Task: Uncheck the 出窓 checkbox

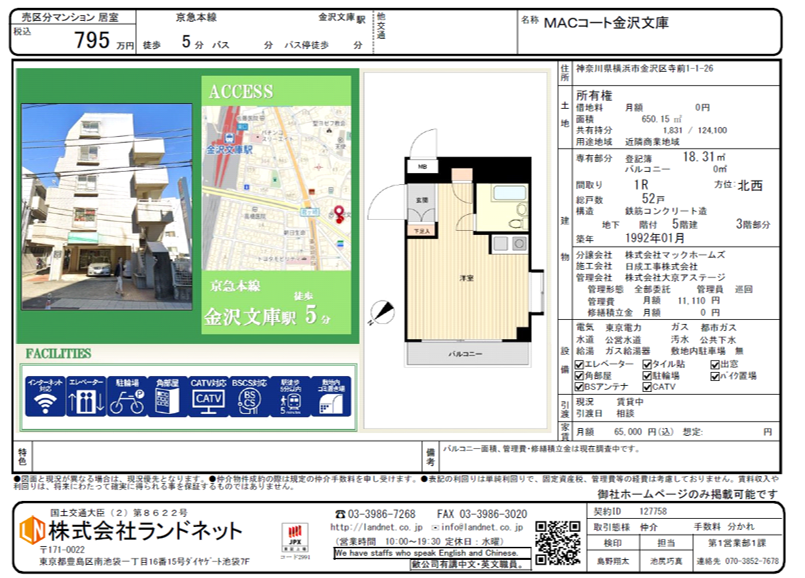Action: pyautogui.click(x=714, y=364)
